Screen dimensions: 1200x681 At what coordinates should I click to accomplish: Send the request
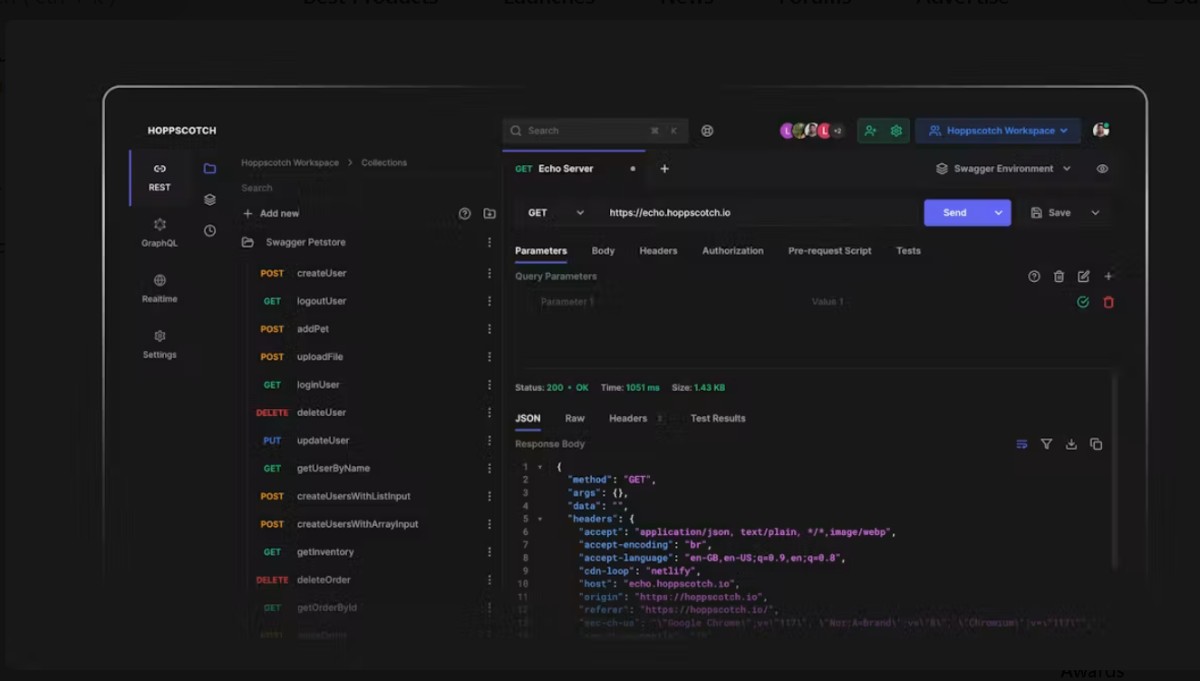(955, 213)
